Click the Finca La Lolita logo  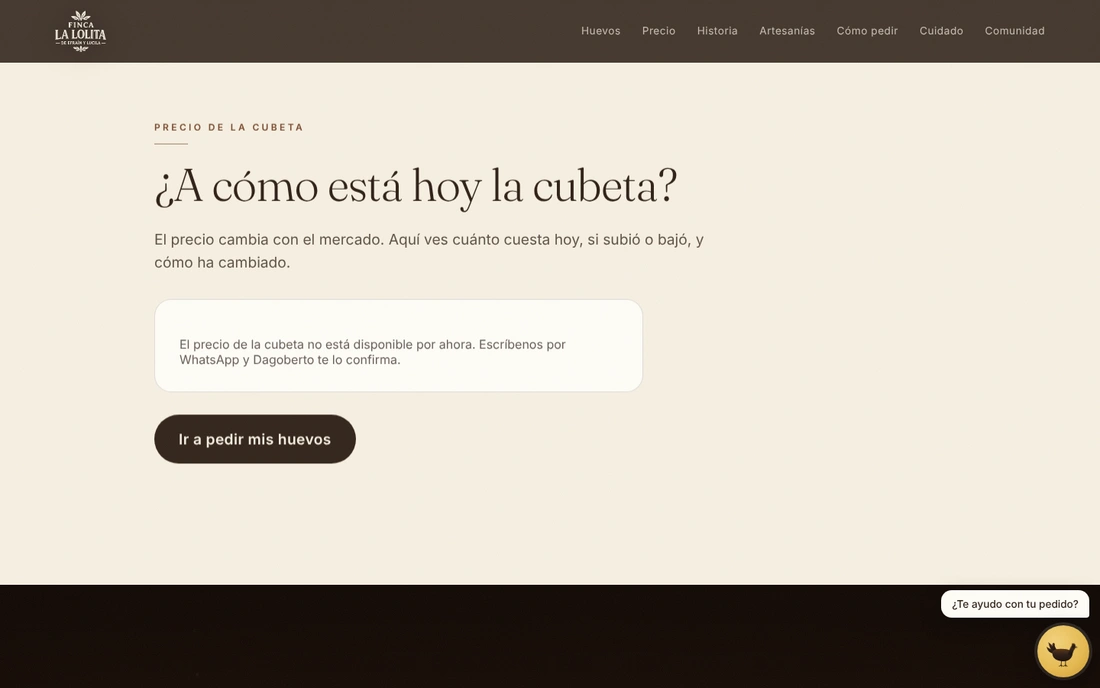pos(81,32)
